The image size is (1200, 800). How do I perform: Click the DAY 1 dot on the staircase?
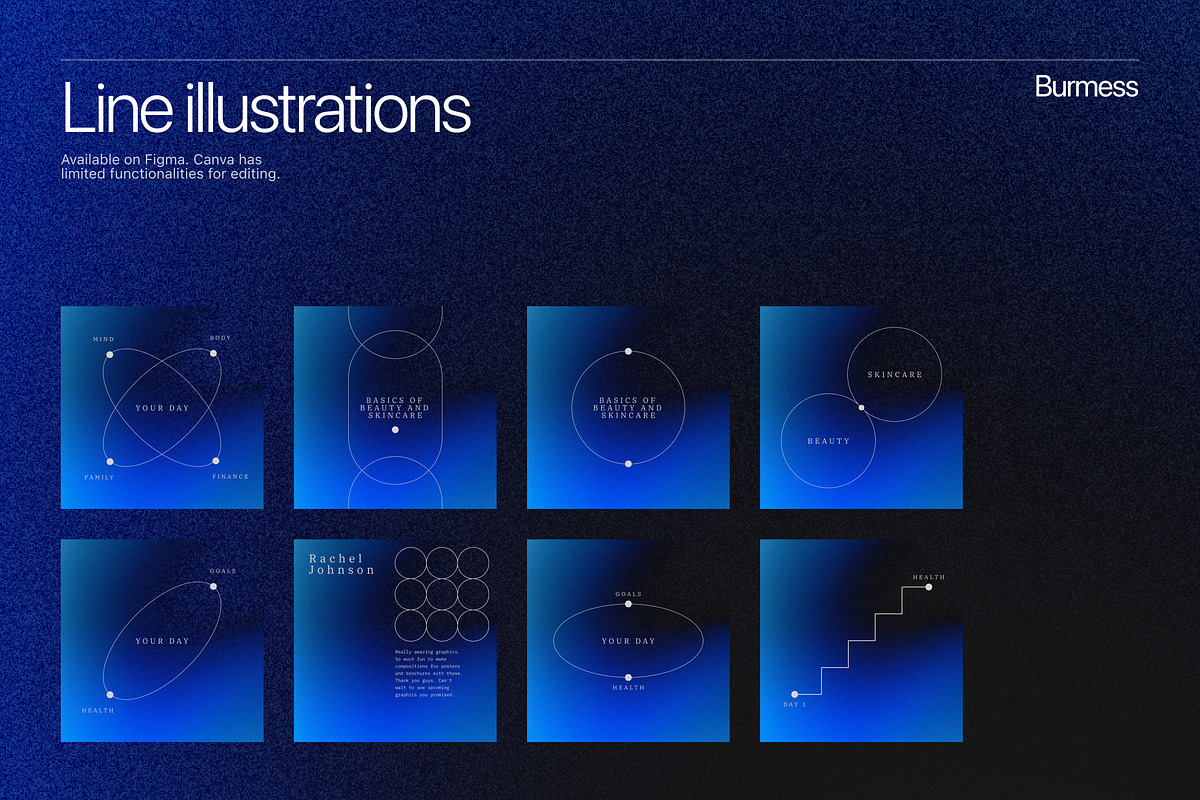[x=794, y=694]
